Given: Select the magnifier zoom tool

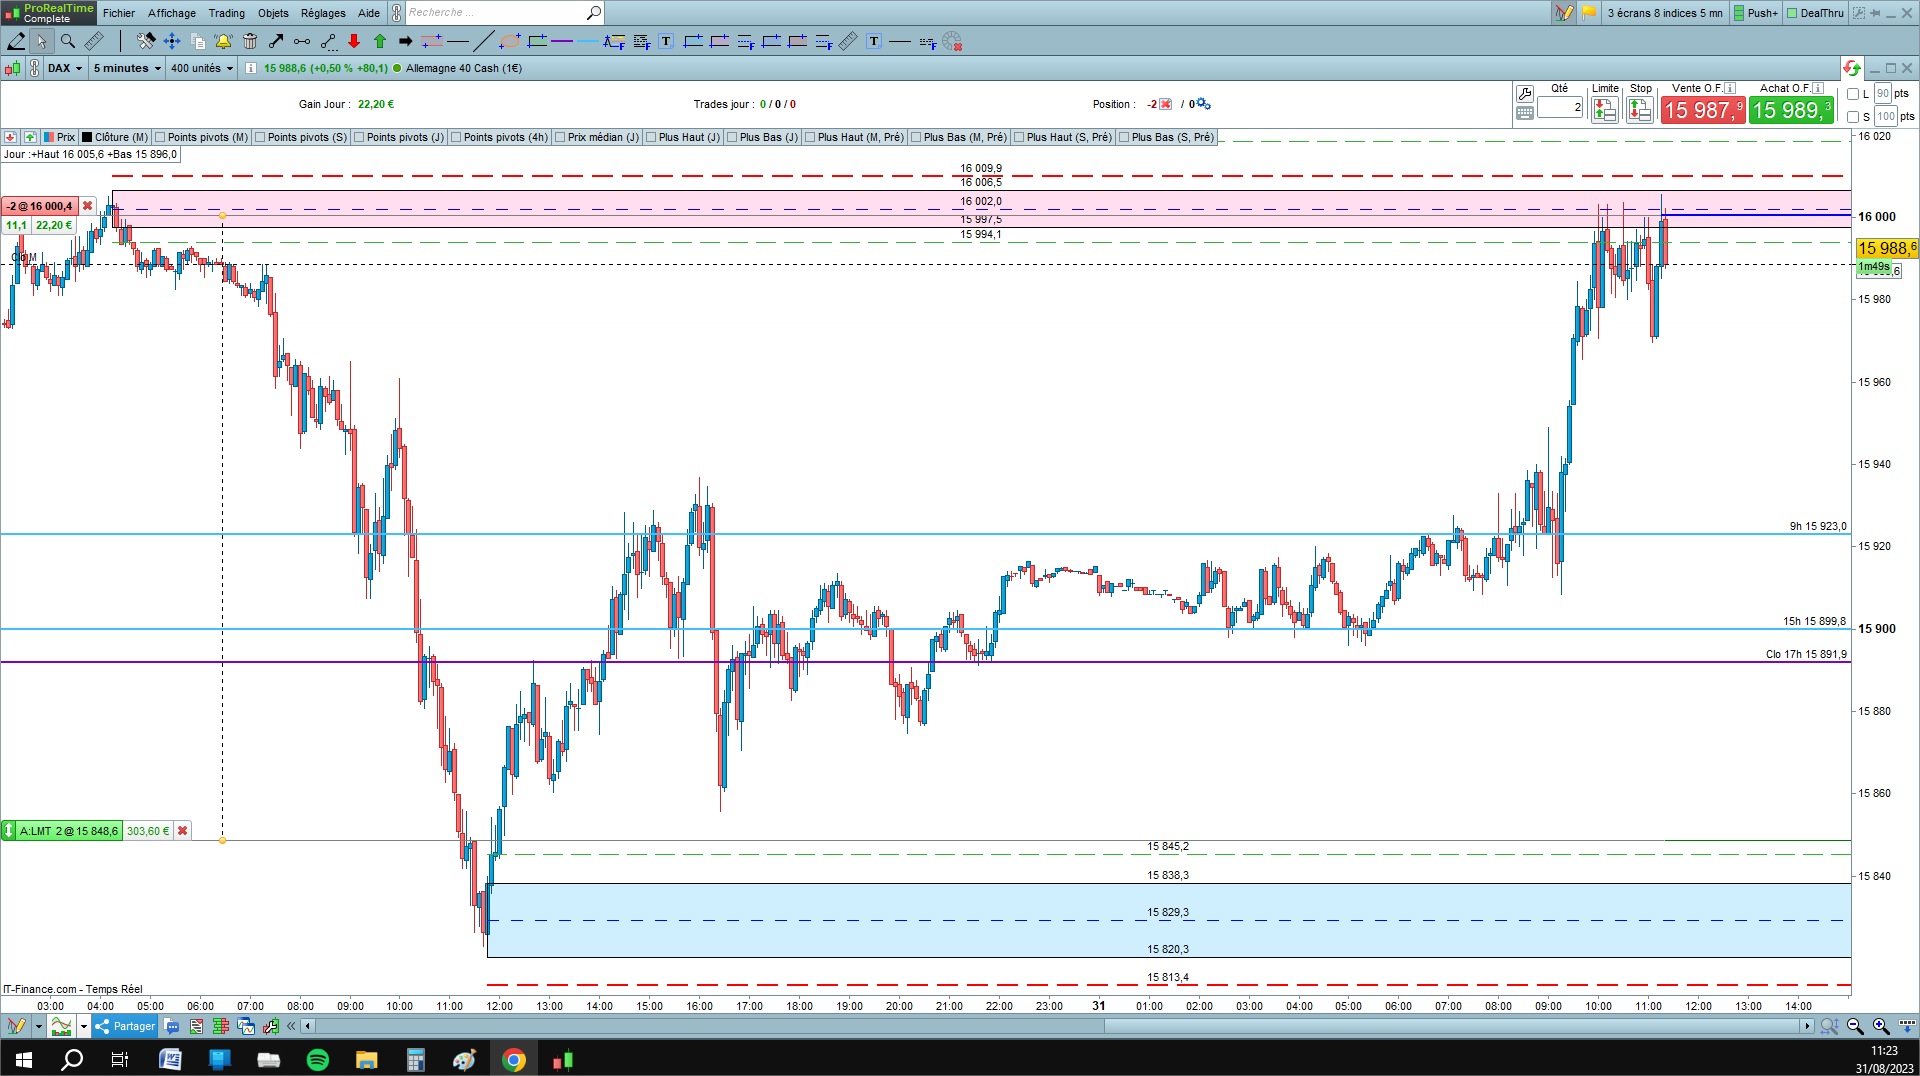Looking at the screenshot, I should 68,41.
